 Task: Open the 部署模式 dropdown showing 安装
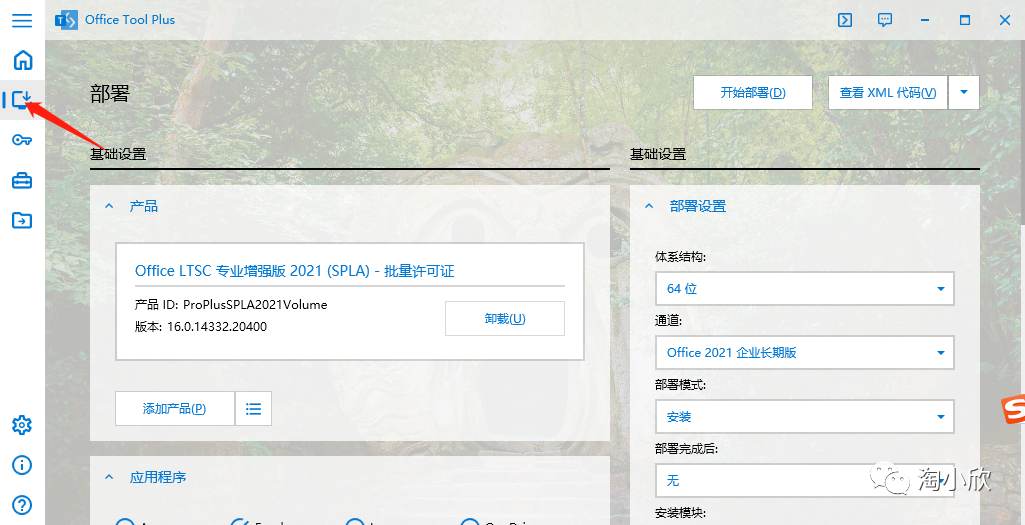[x=805, y=416]
